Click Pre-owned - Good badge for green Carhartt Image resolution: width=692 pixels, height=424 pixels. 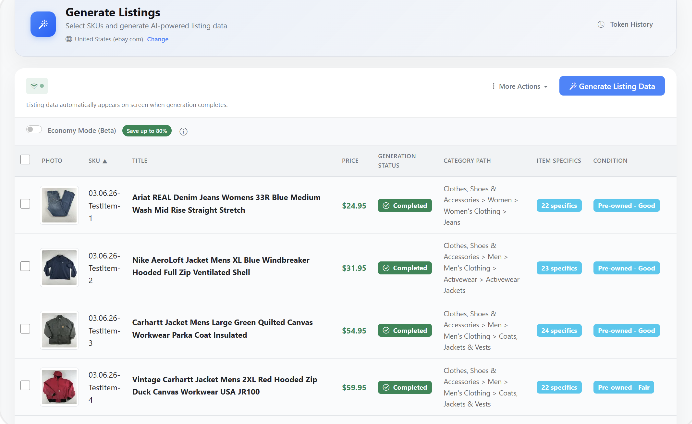pyautogui.click(x=626, y=330)
